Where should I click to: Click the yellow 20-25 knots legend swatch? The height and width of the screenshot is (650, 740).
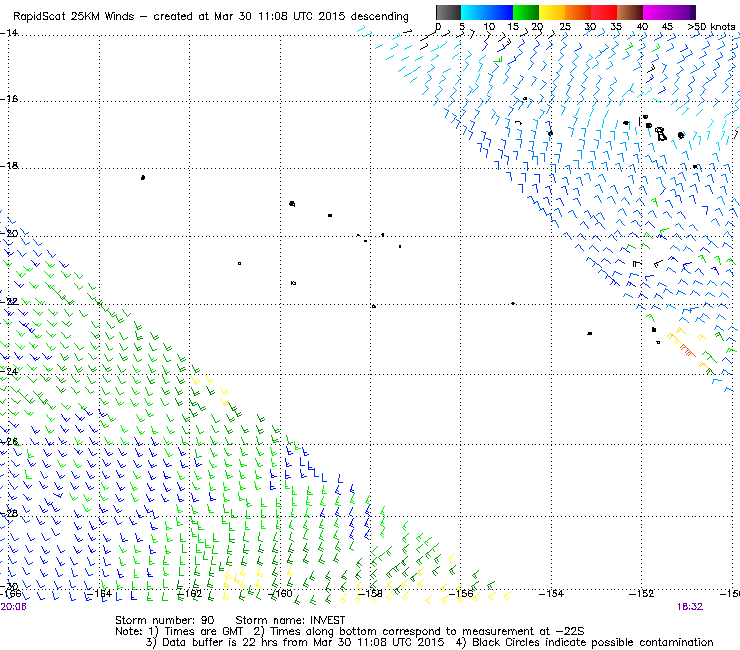[551, 12]
